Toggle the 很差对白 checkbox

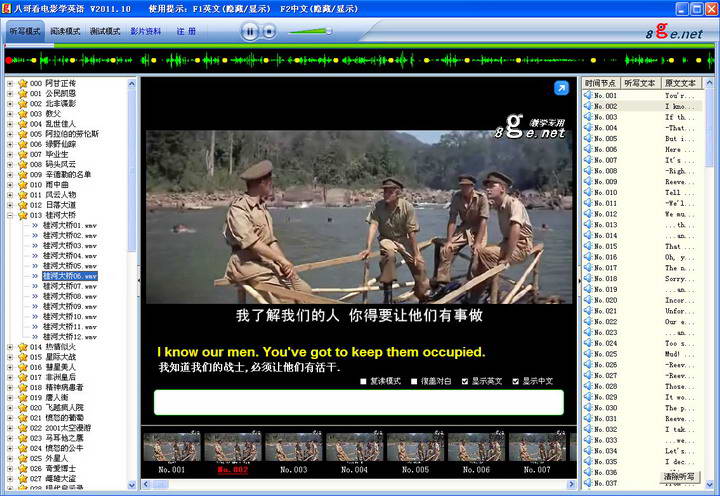coord(414,381)
